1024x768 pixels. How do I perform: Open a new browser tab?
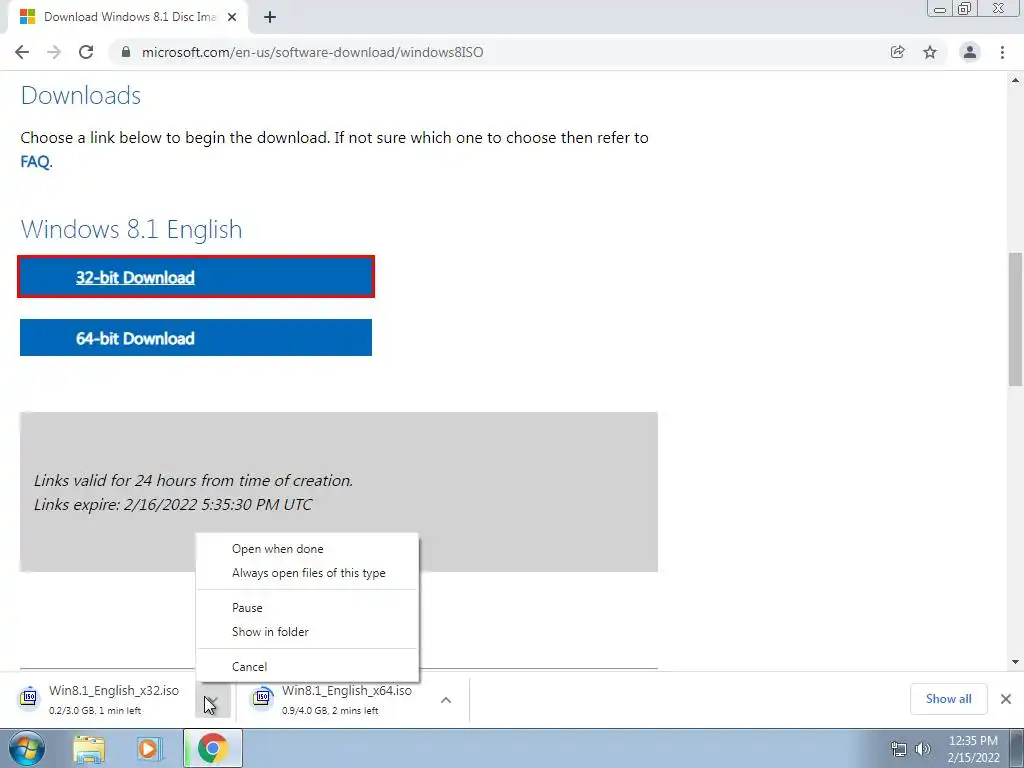click(x=270, y=17)
